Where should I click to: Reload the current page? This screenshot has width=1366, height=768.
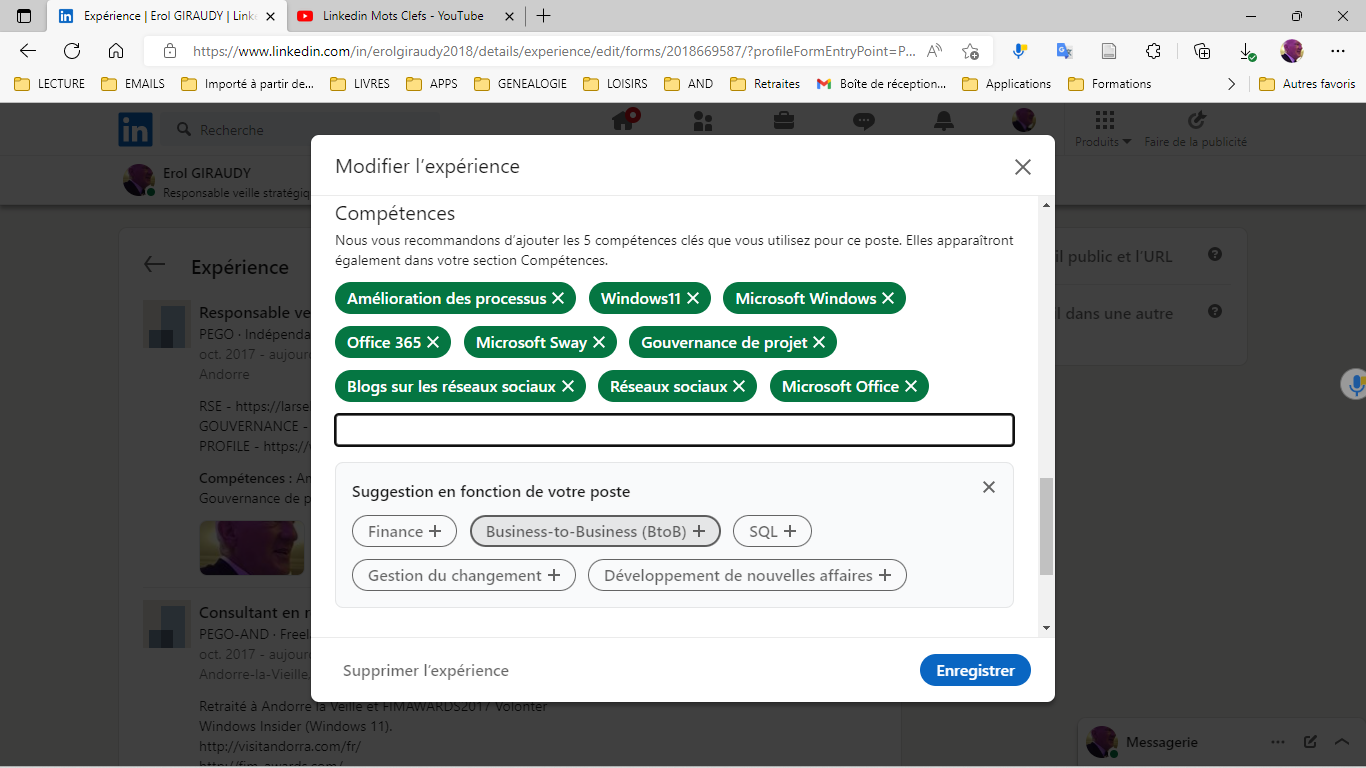pos(72,51)
